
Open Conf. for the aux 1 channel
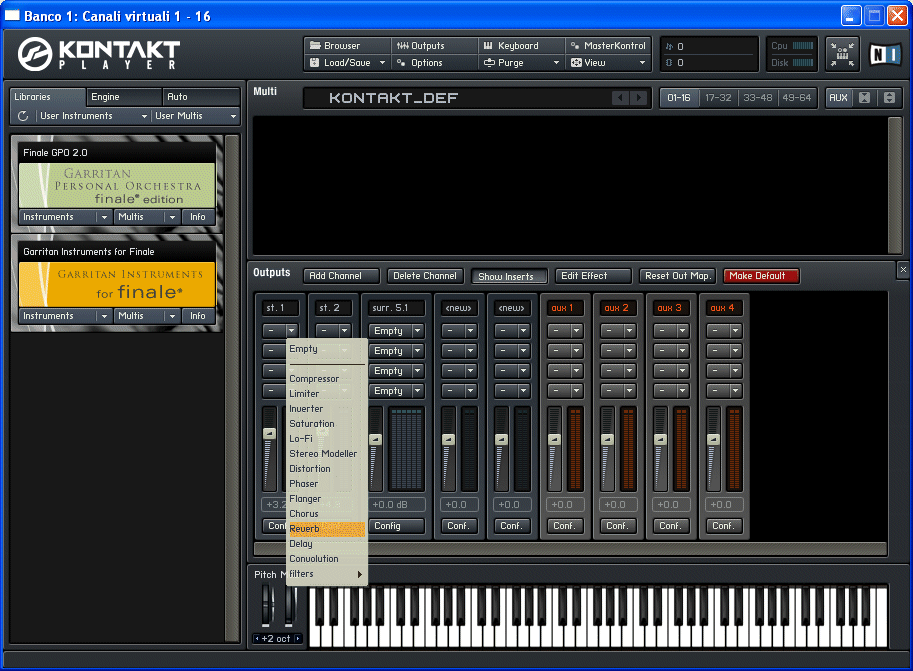pos(564,526)
